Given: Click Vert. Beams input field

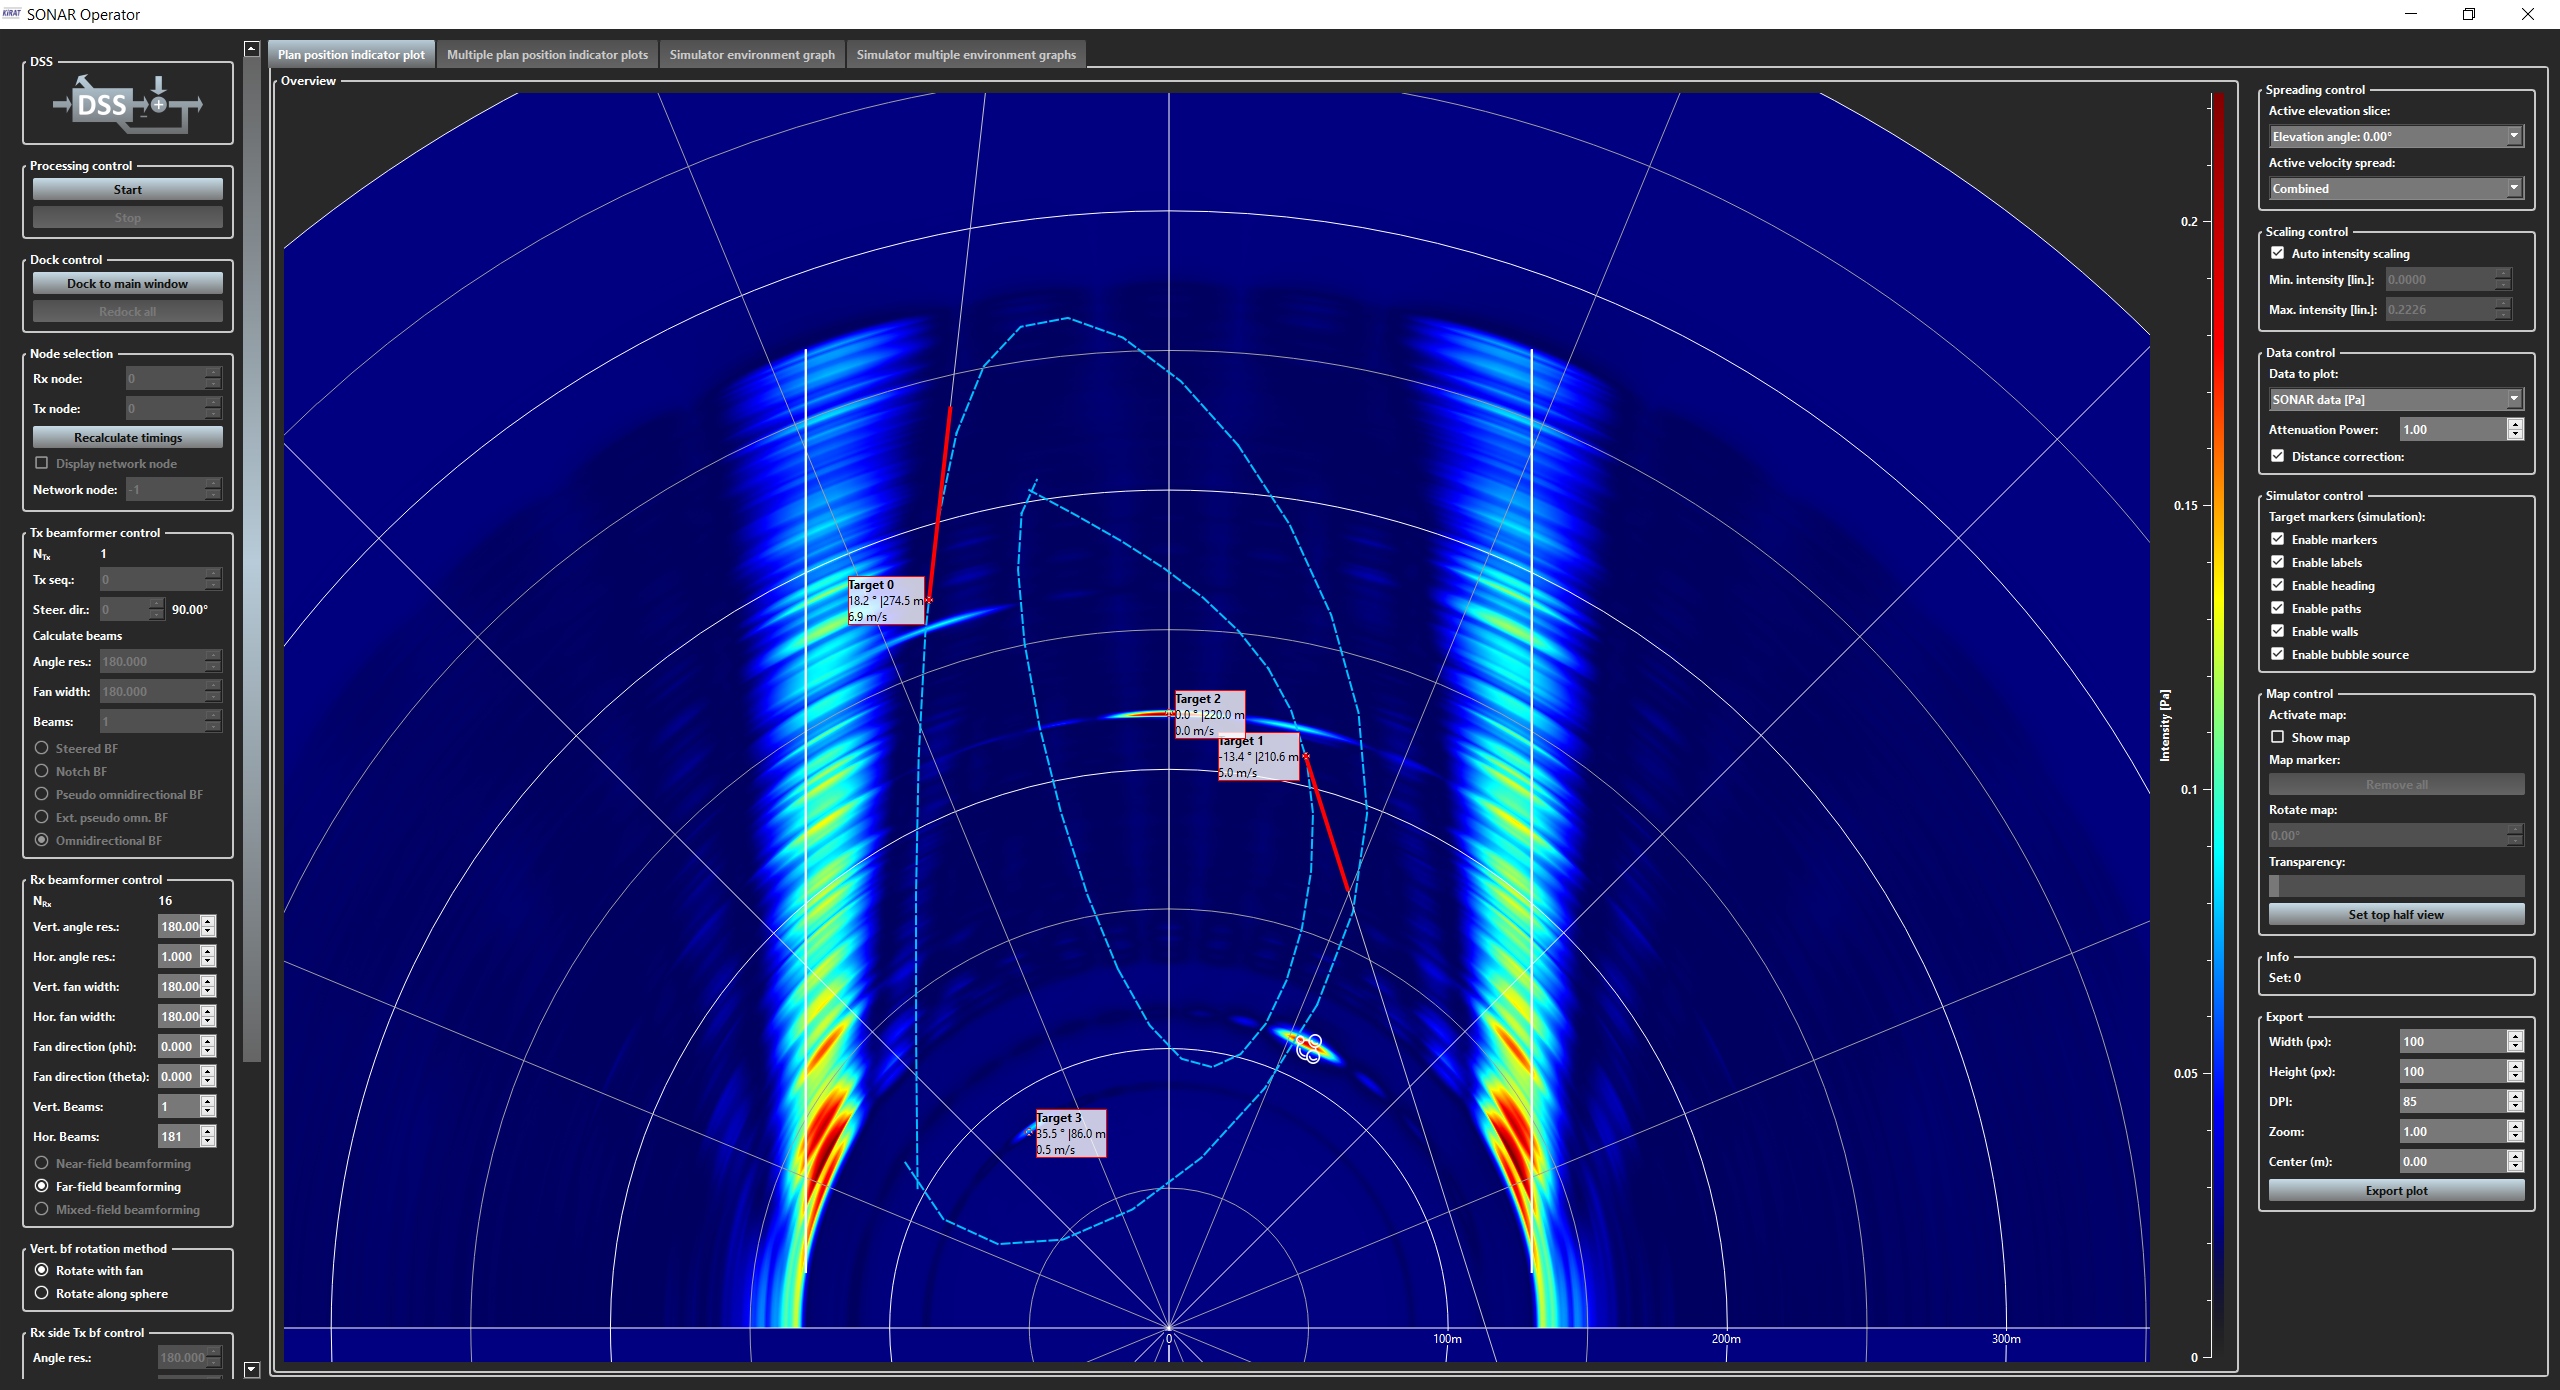Looking at the screenshot, I should [179, 1107].
